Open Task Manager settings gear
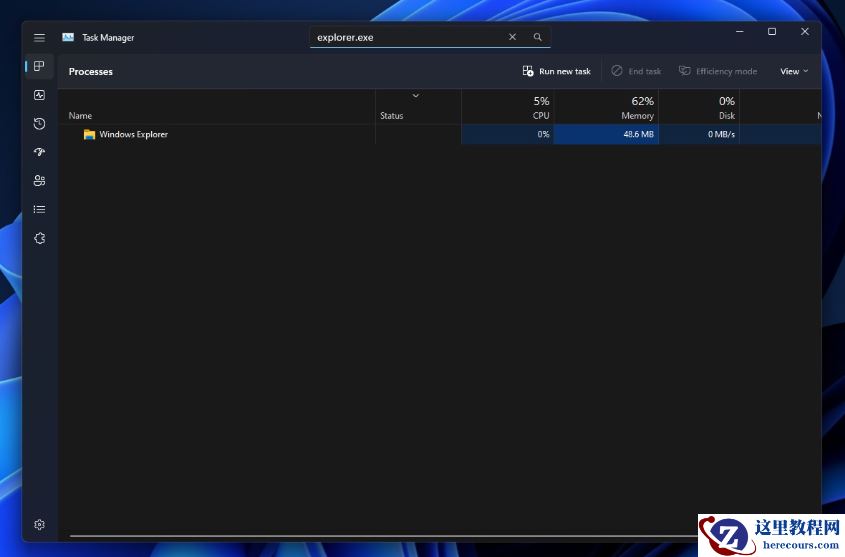Screen dimensions: 845x557 point(39,524)
